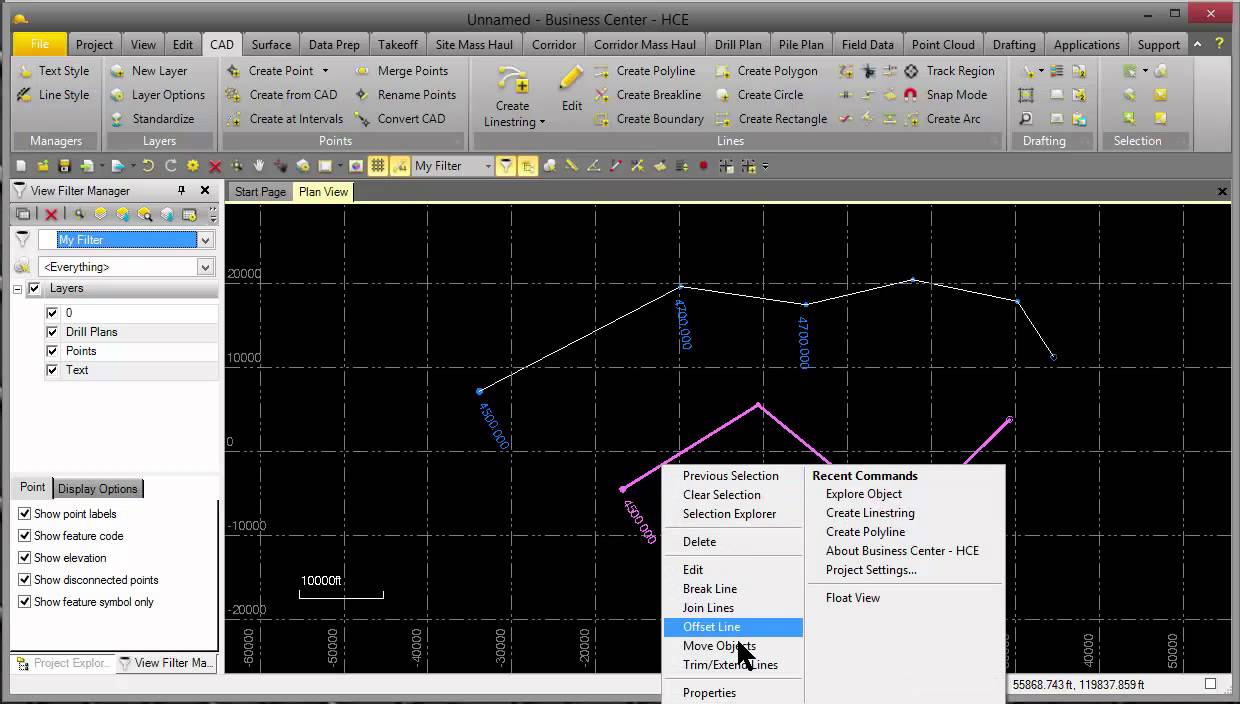
Task: Click the Create Linestring icon
Action: (512, 80)
